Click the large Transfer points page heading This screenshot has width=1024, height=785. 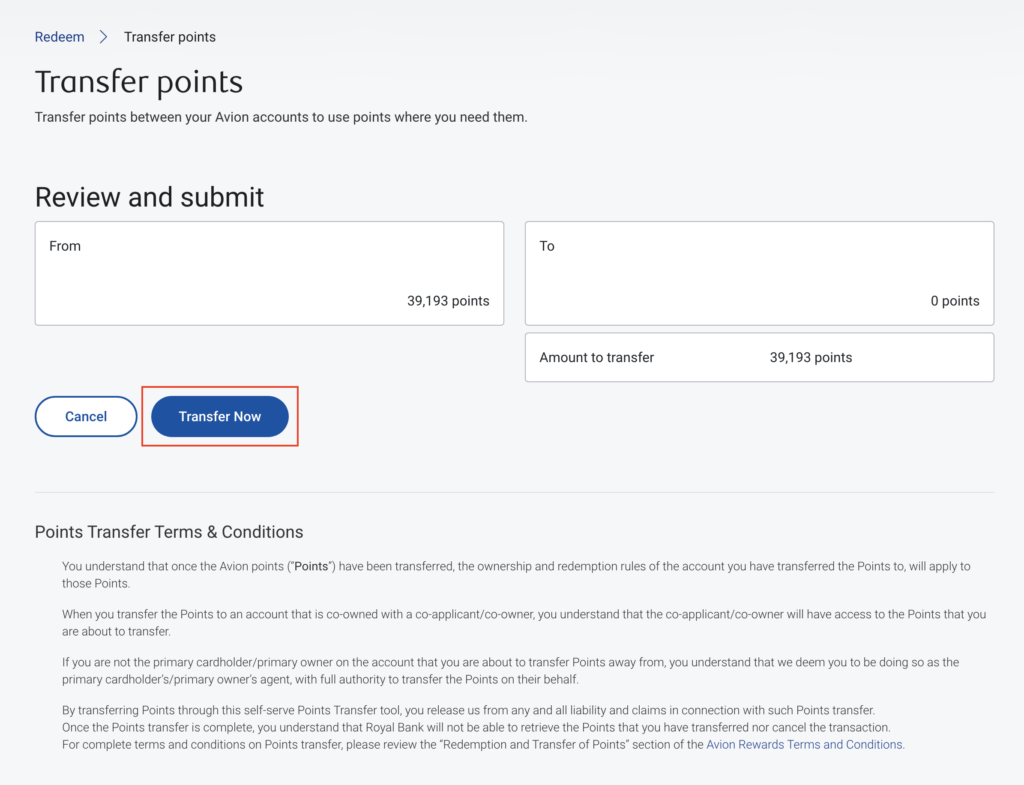(x=139, y=82)
